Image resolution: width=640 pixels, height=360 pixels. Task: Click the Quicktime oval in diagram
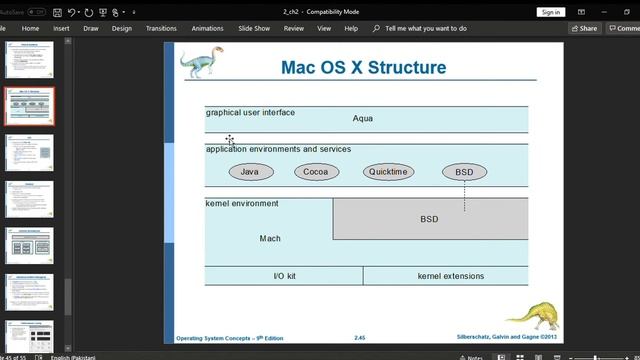click(389, 172)
